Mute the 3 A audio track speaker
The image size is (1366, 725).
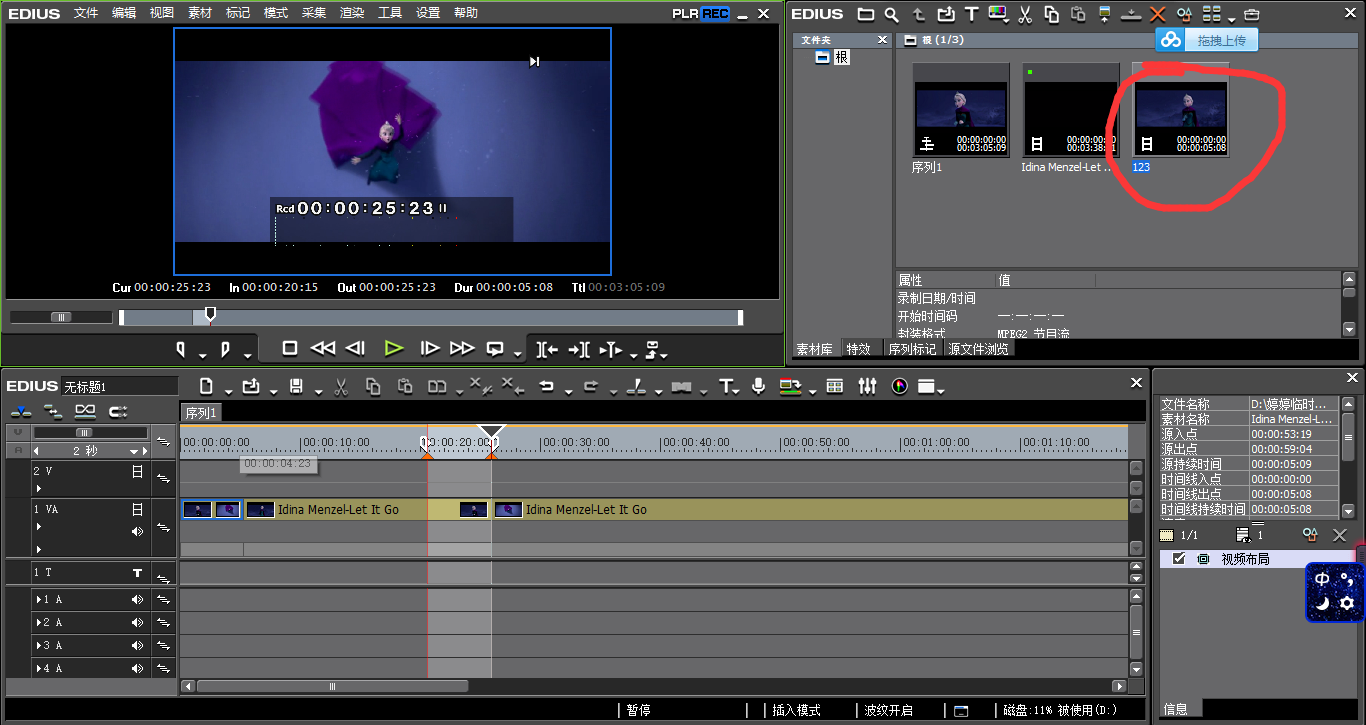tap(138, 646)
